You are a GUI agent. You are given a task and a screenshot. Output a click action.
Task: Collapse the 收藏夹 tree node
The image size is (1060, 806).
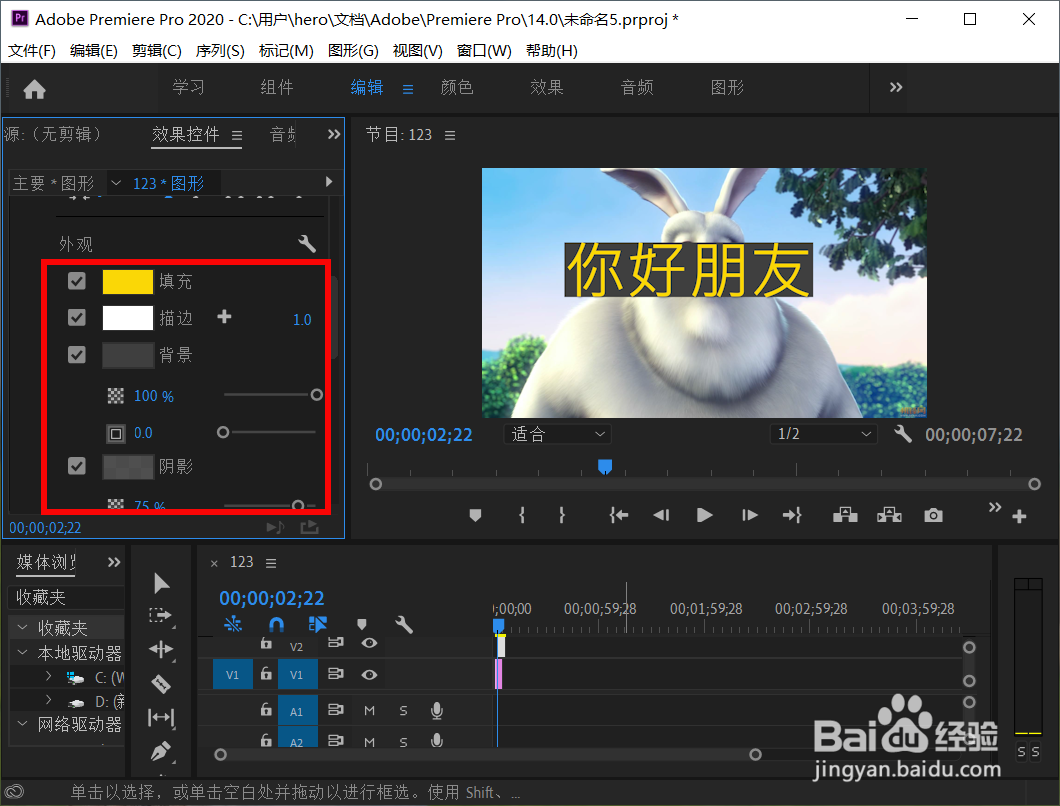[22, 627]
